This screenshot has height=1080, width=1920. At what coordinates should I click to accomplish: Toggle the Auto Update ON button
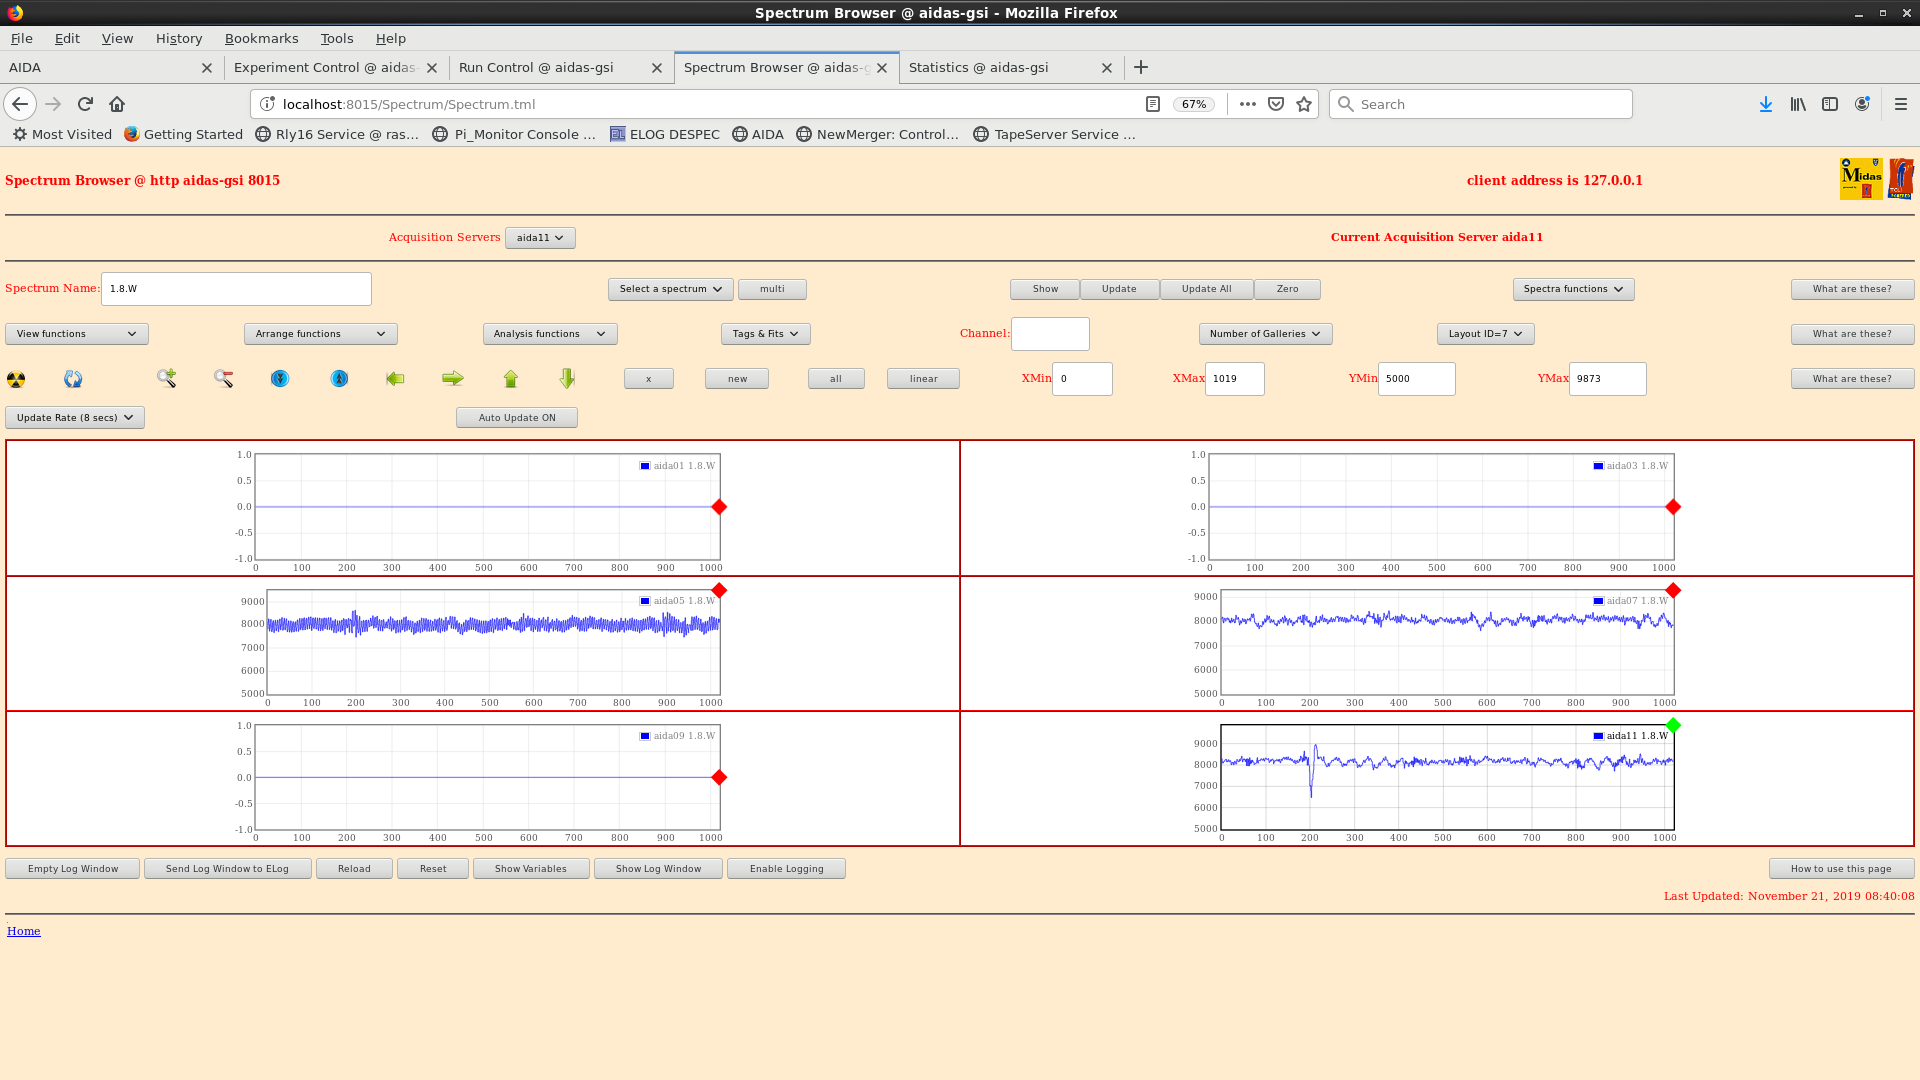click(x=516, y=418)
